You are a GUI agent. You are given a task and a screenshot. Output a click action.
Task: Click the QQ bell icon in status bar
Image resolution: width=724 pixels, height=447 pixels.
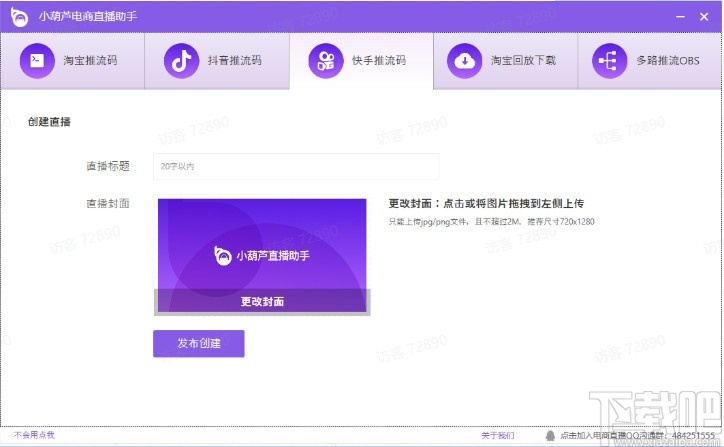click(550, 435)
